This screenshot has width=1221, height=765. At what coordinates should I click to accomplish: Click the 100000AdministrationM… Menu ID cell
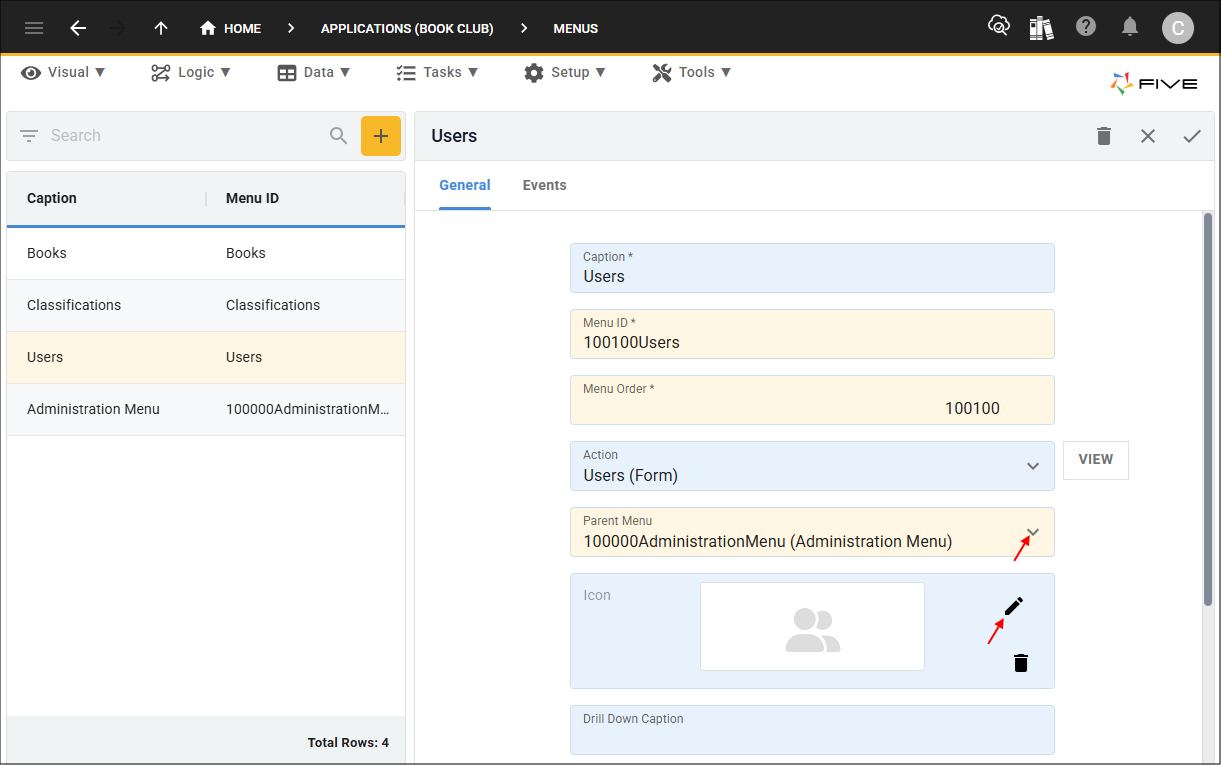coord(308,409)
